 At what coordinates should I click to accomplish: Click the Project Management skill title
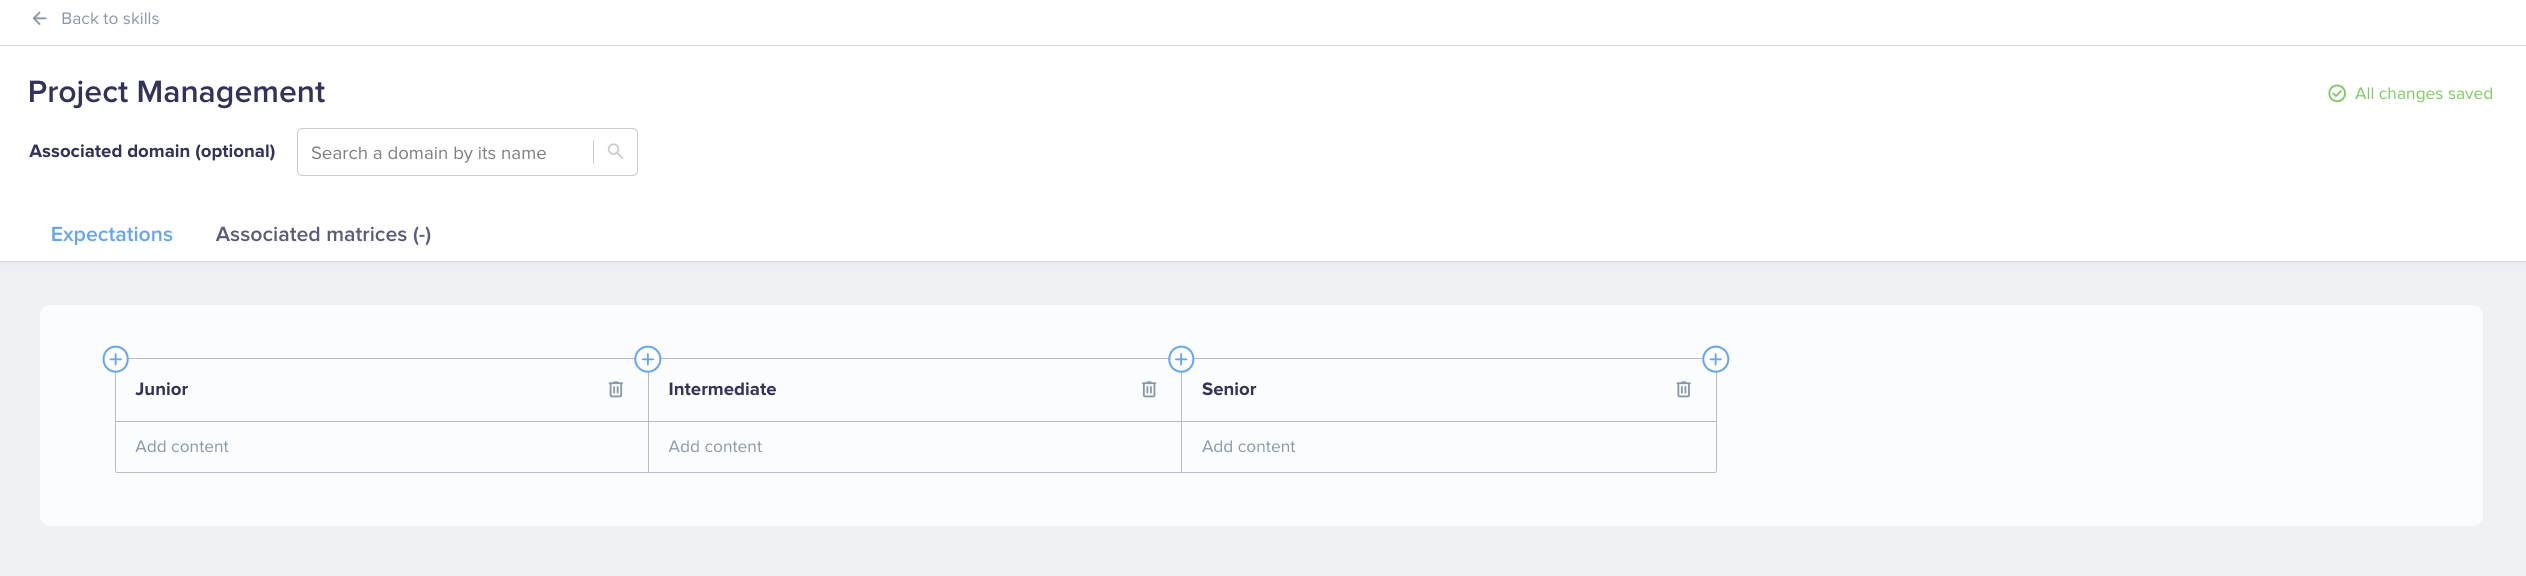176,92
